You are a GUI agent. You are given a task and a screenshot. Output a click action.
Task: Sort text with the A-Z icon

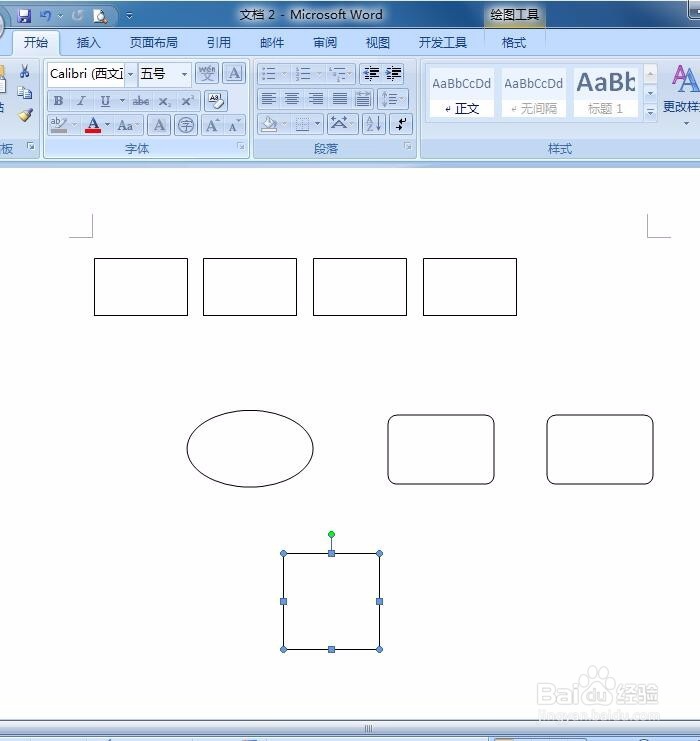(373, 124)
